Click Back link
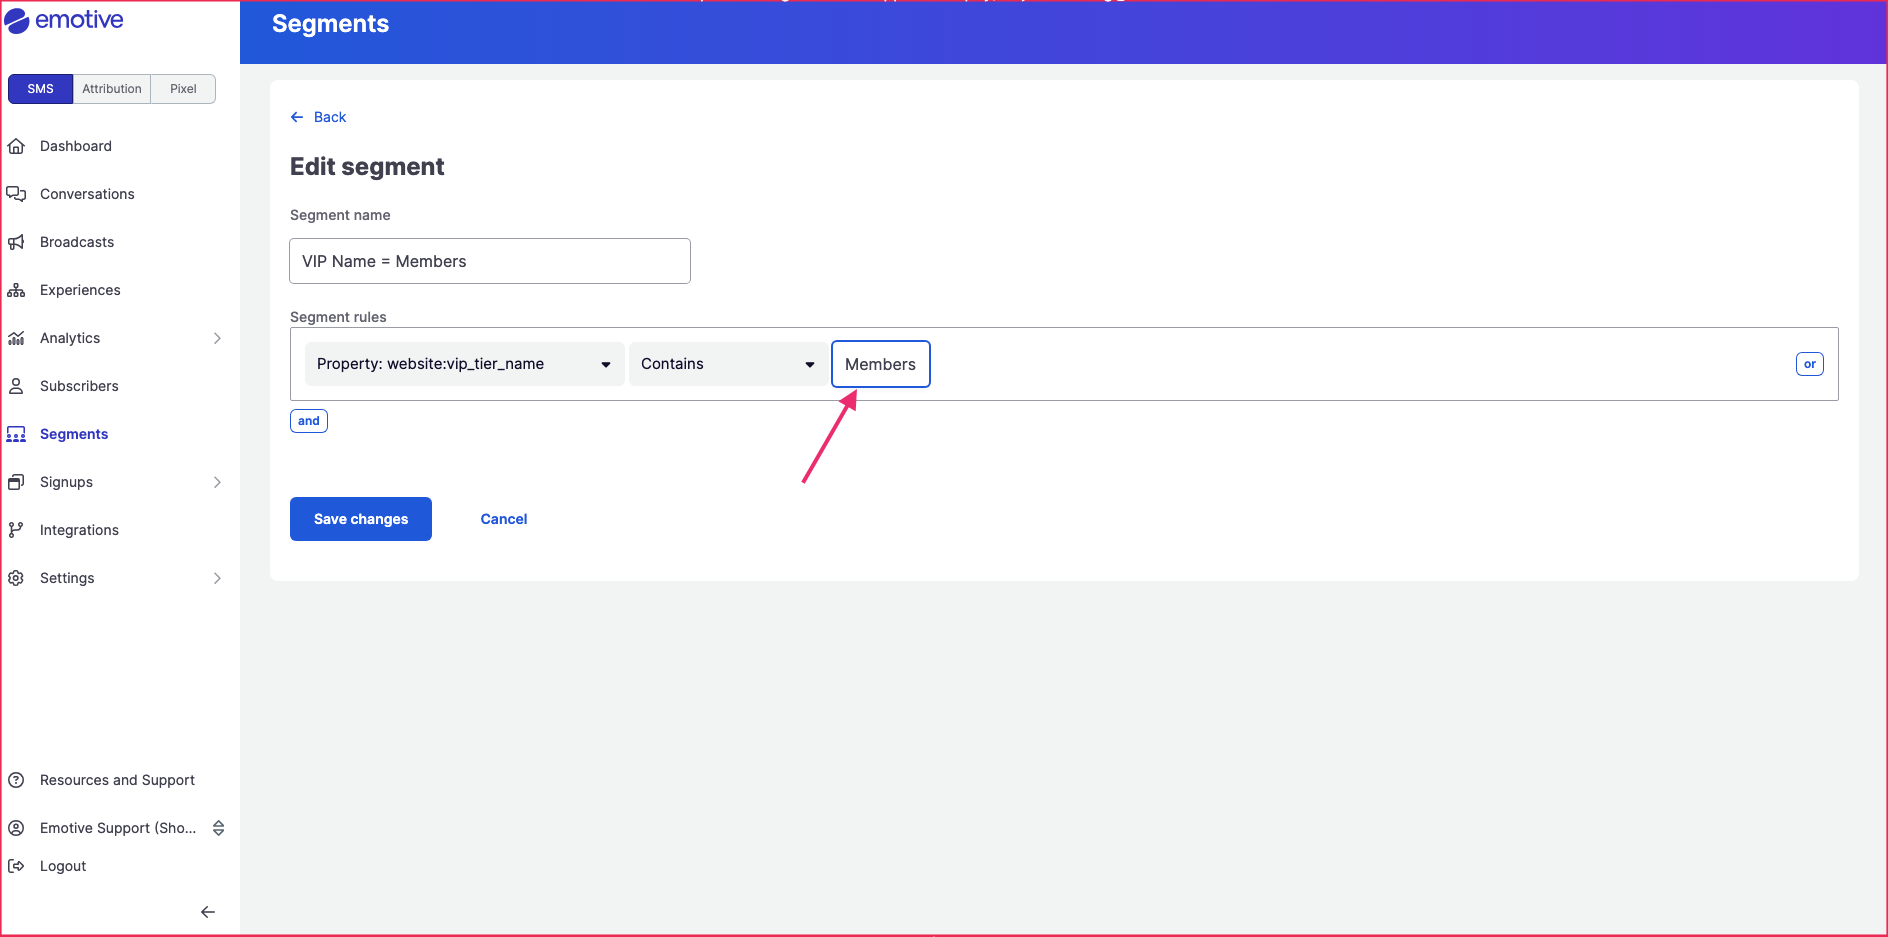This screenshot has height=937, width=1888. click(x=330, y=117)
